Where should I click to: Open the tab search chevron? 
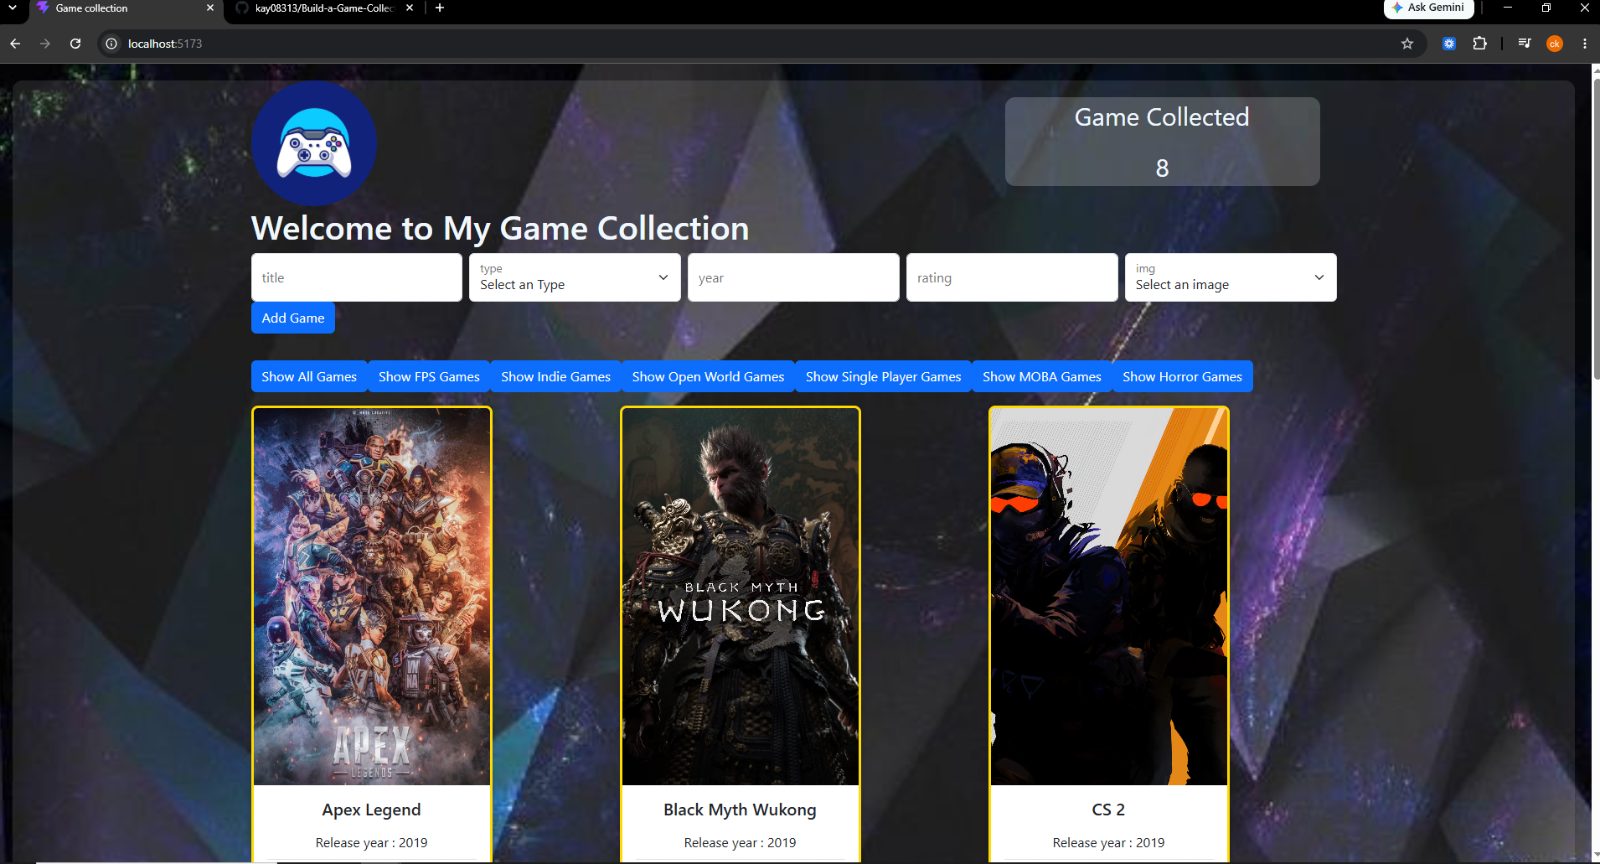click(x=13, y=8)
